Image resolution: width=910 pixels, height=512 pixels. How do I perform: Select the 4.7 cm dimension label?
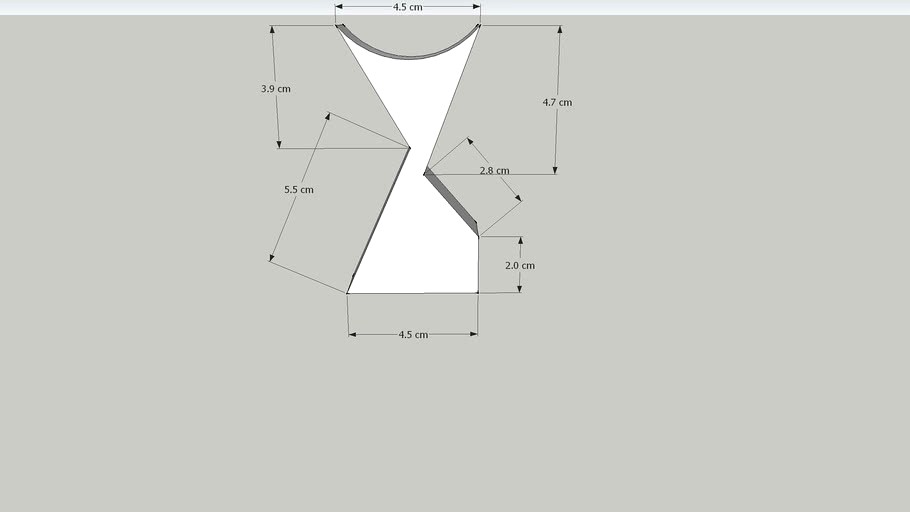(x=557, y=102)
